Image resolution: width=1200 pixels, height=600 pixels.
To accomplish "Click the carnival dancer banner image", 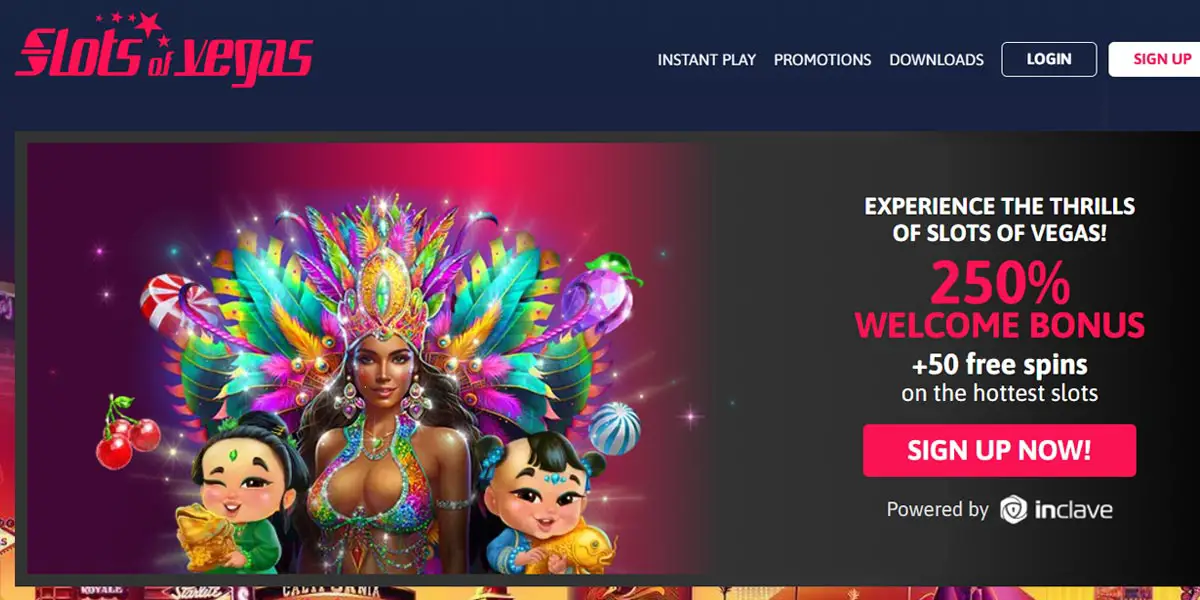I will [x=370, y=358].
